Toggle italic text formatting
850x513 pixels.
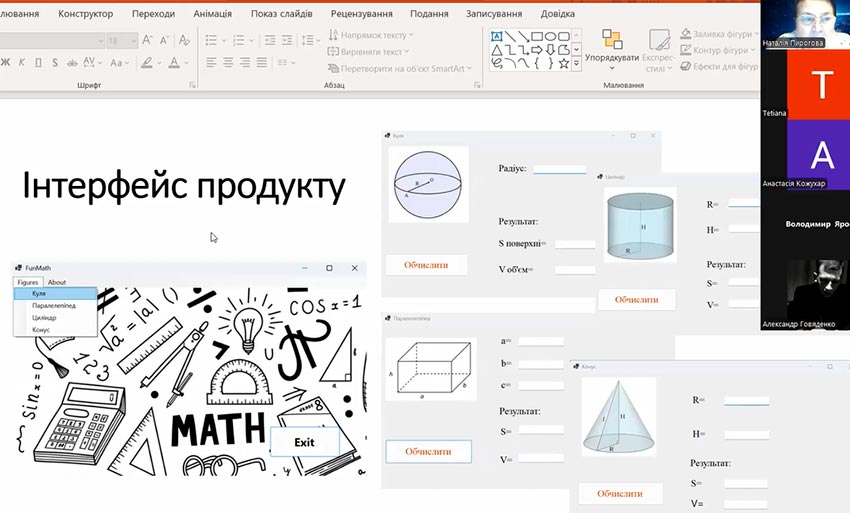[23, 62]
